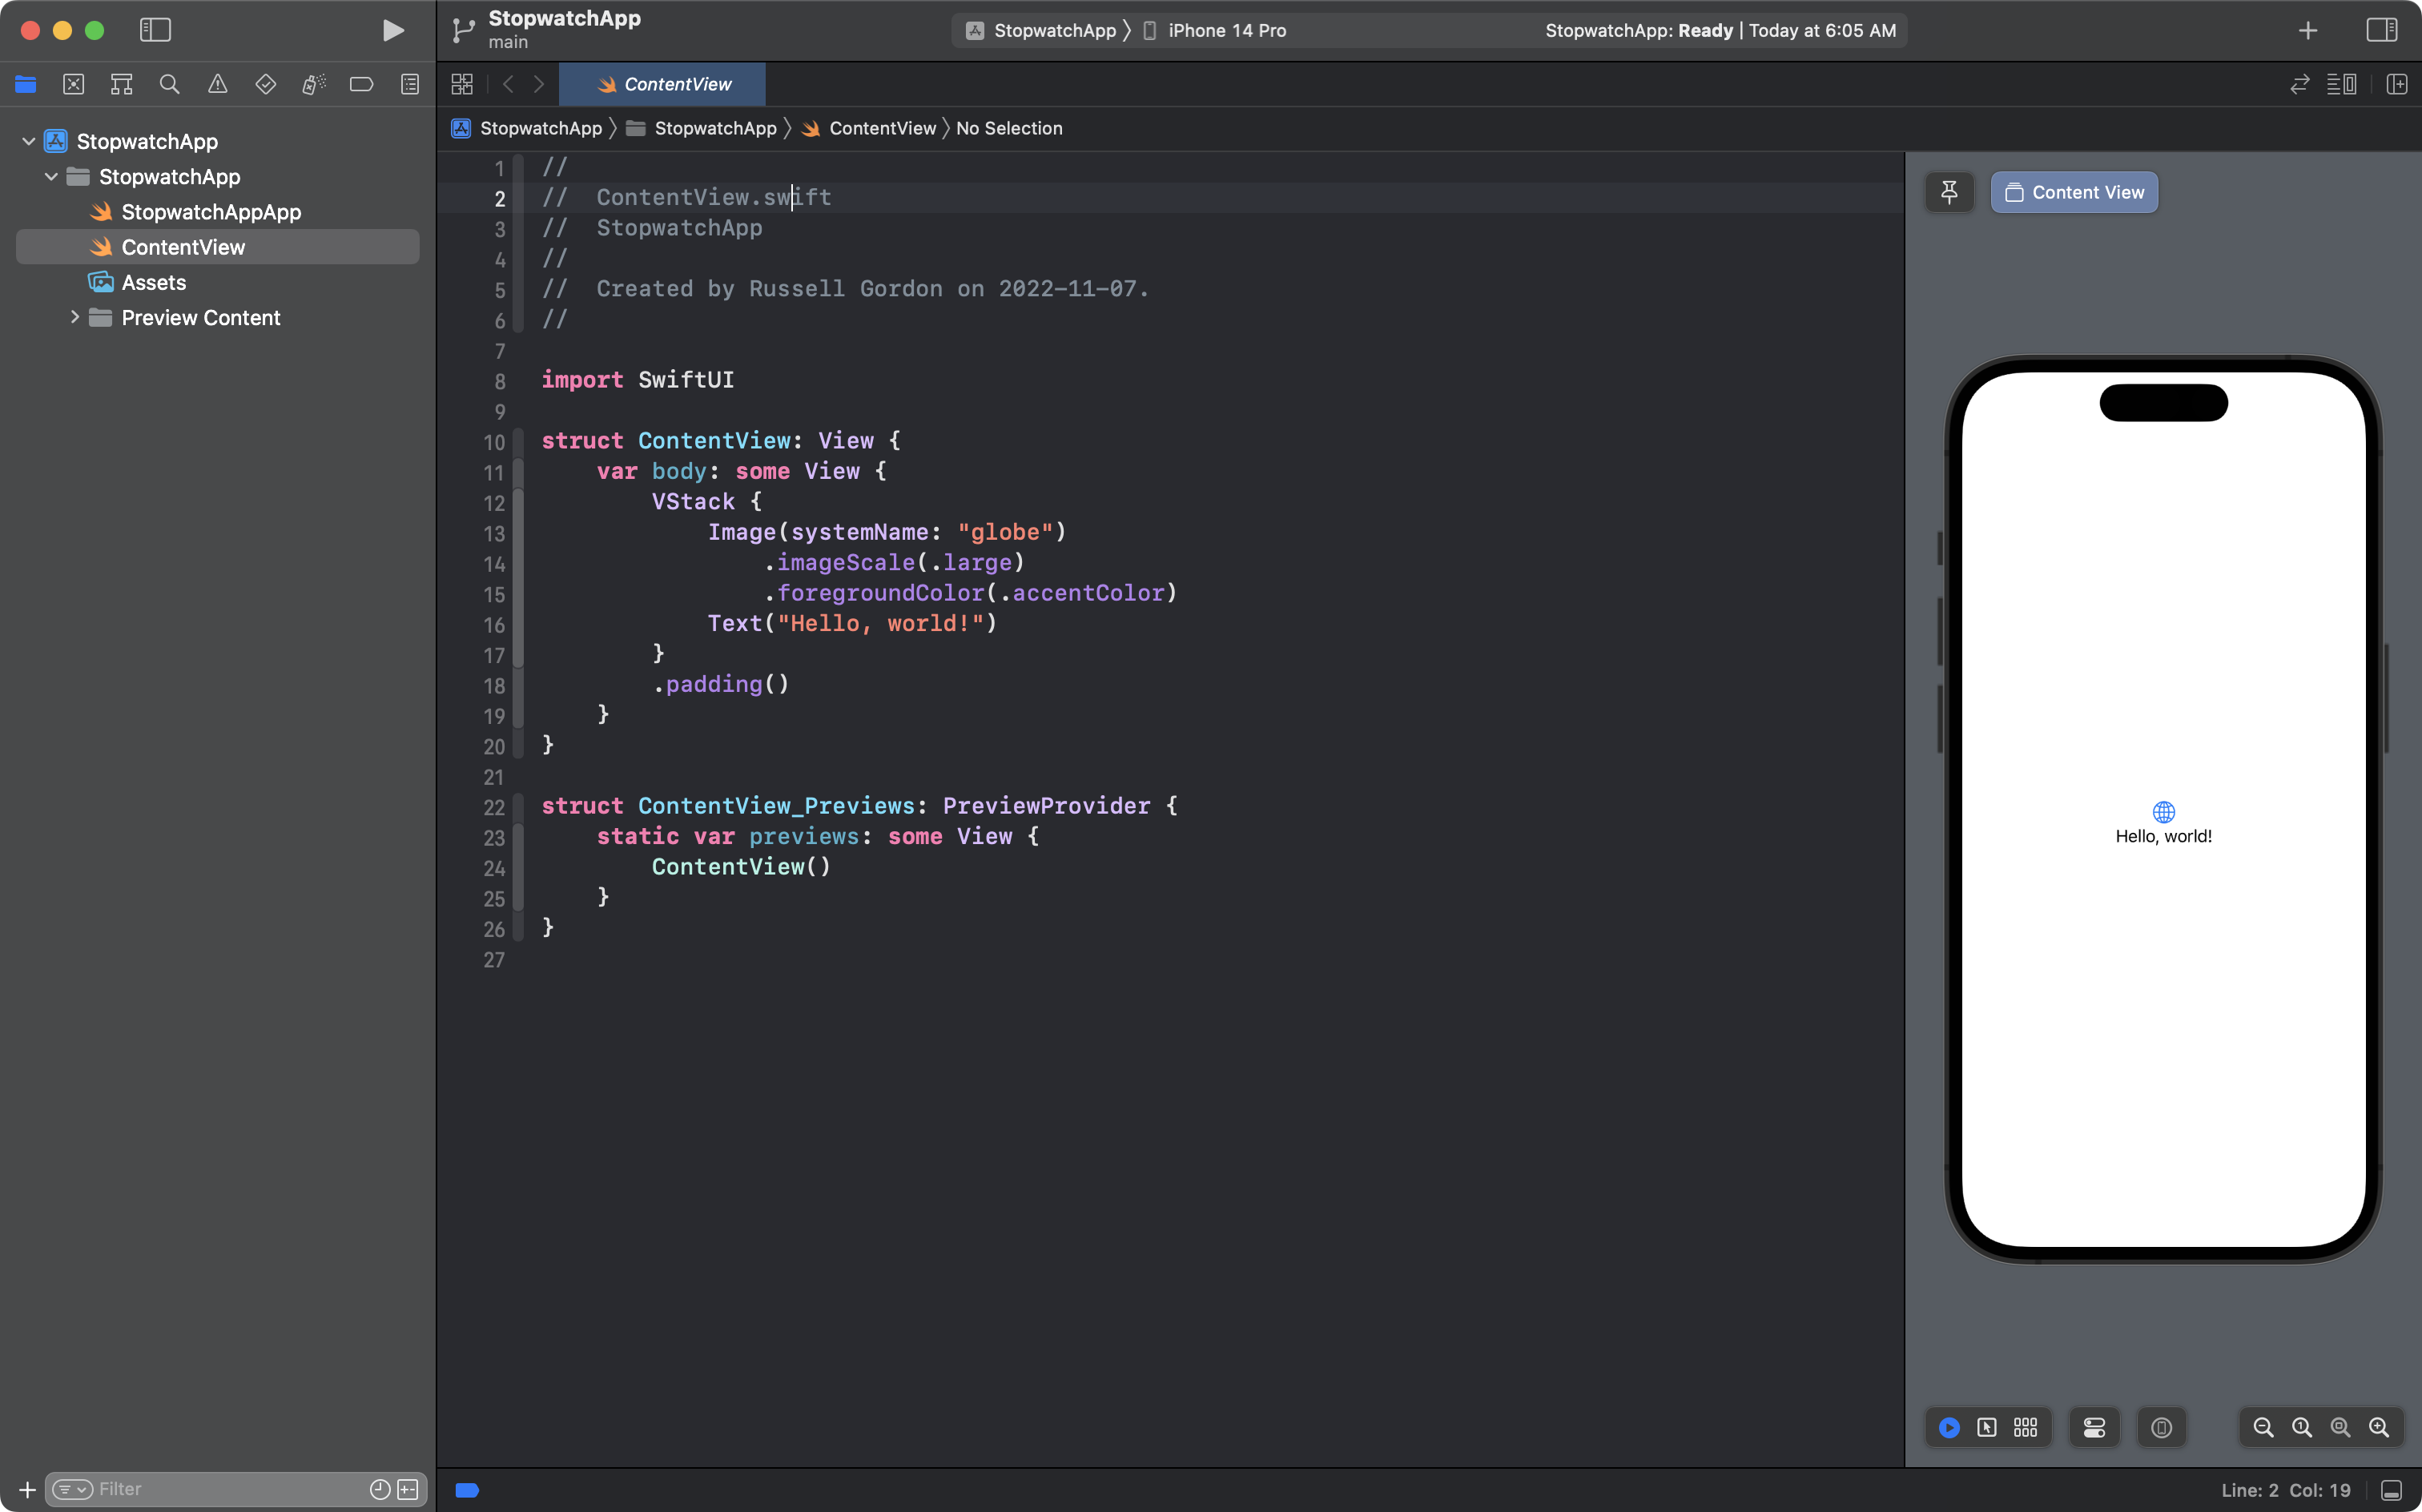Toggle the left navigator sidebar
This screenshot has width=2422, height=1512.
pos(155,30)
